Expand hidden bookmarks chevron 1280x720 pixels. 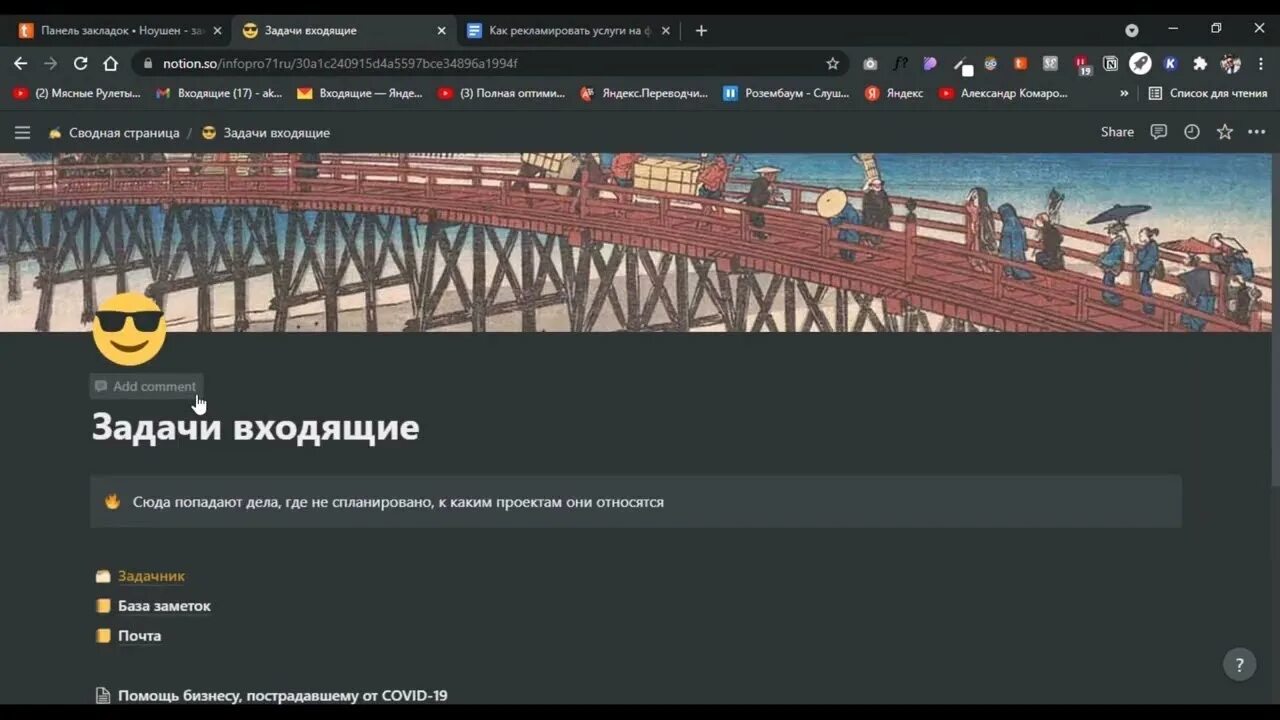coord(1124,93)
